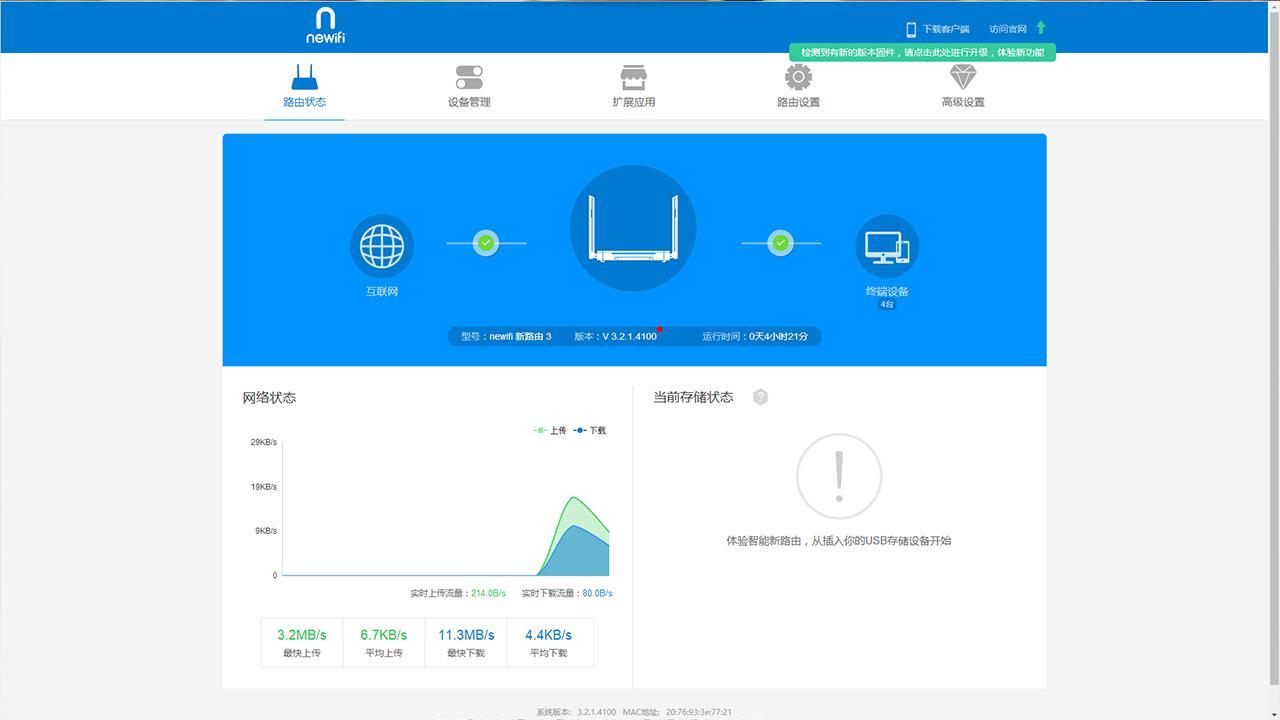Click the green check between router and devices
The height and width of the screenshot is (720, 1280).
point(781,243)
